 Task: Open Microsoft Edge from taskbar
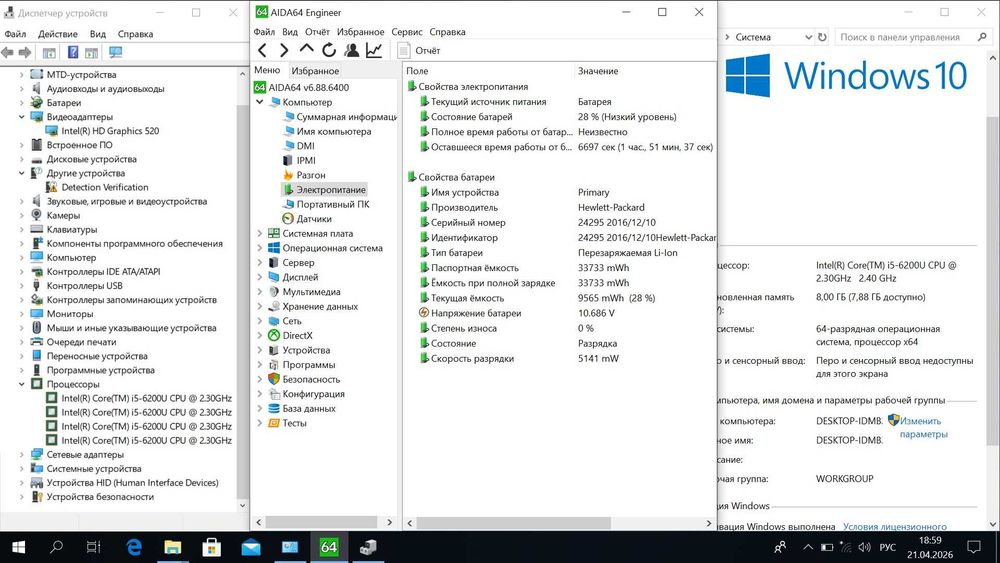[133, 546]
